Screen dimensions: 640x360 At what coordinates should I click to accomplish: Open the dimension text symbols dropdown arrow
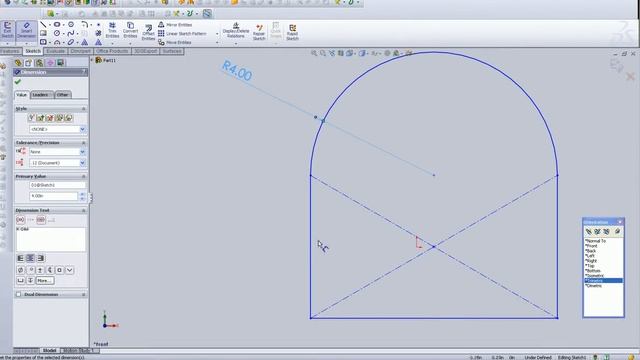tap(69, 270)
